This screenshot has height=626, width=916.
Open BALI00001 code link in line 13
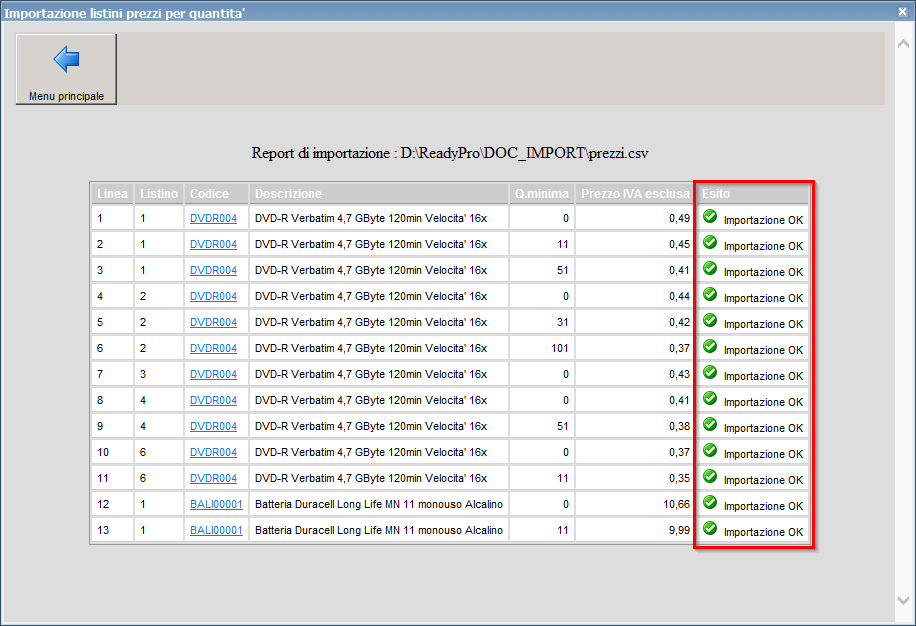(216, 530)
